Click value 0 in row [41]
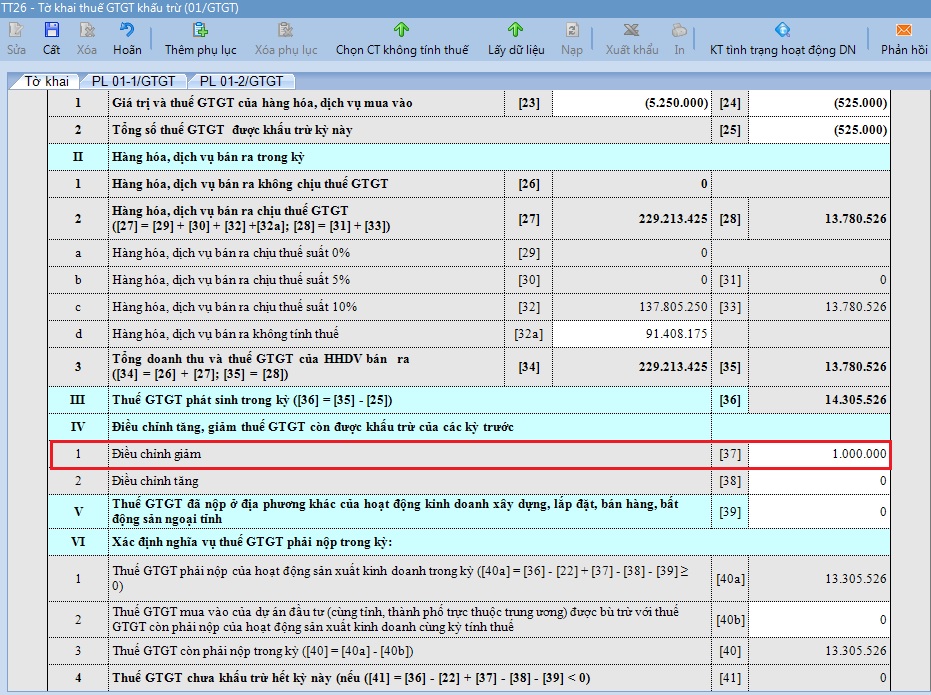Image resolution: width=931 pixels, height=695 pixels. click(x=882, y=678)
